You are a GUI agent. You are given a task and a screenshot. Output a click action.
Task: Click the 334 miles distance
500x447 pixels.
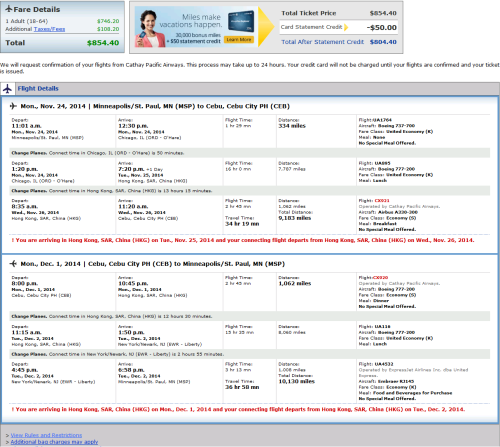coord(292,126)
